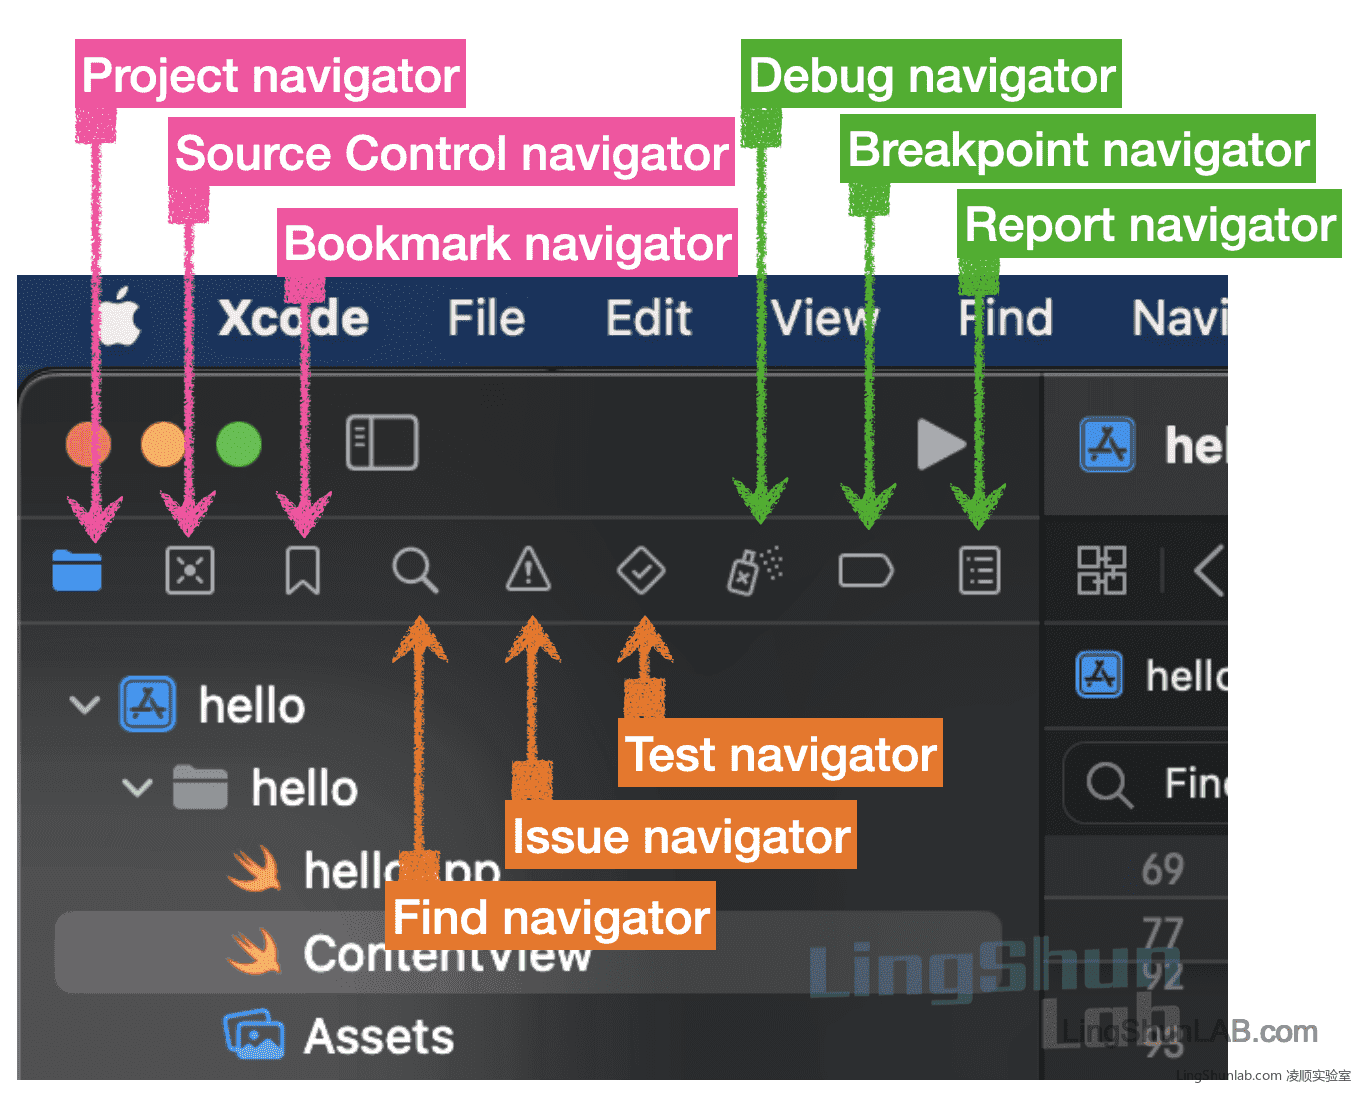This screenshot has width=1362, height=1094.
Task: Select the Assets catalog item
Action: [x=378, y=1036]
